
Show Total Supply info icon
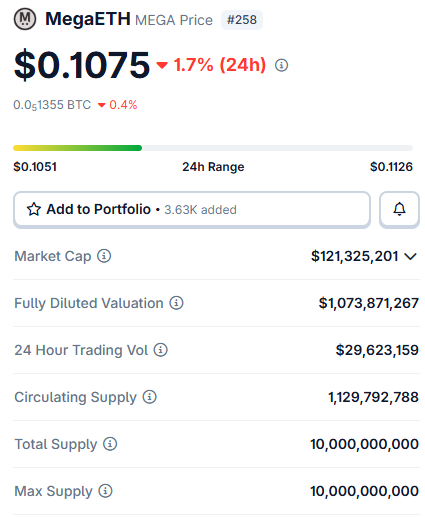click(110, 444)
